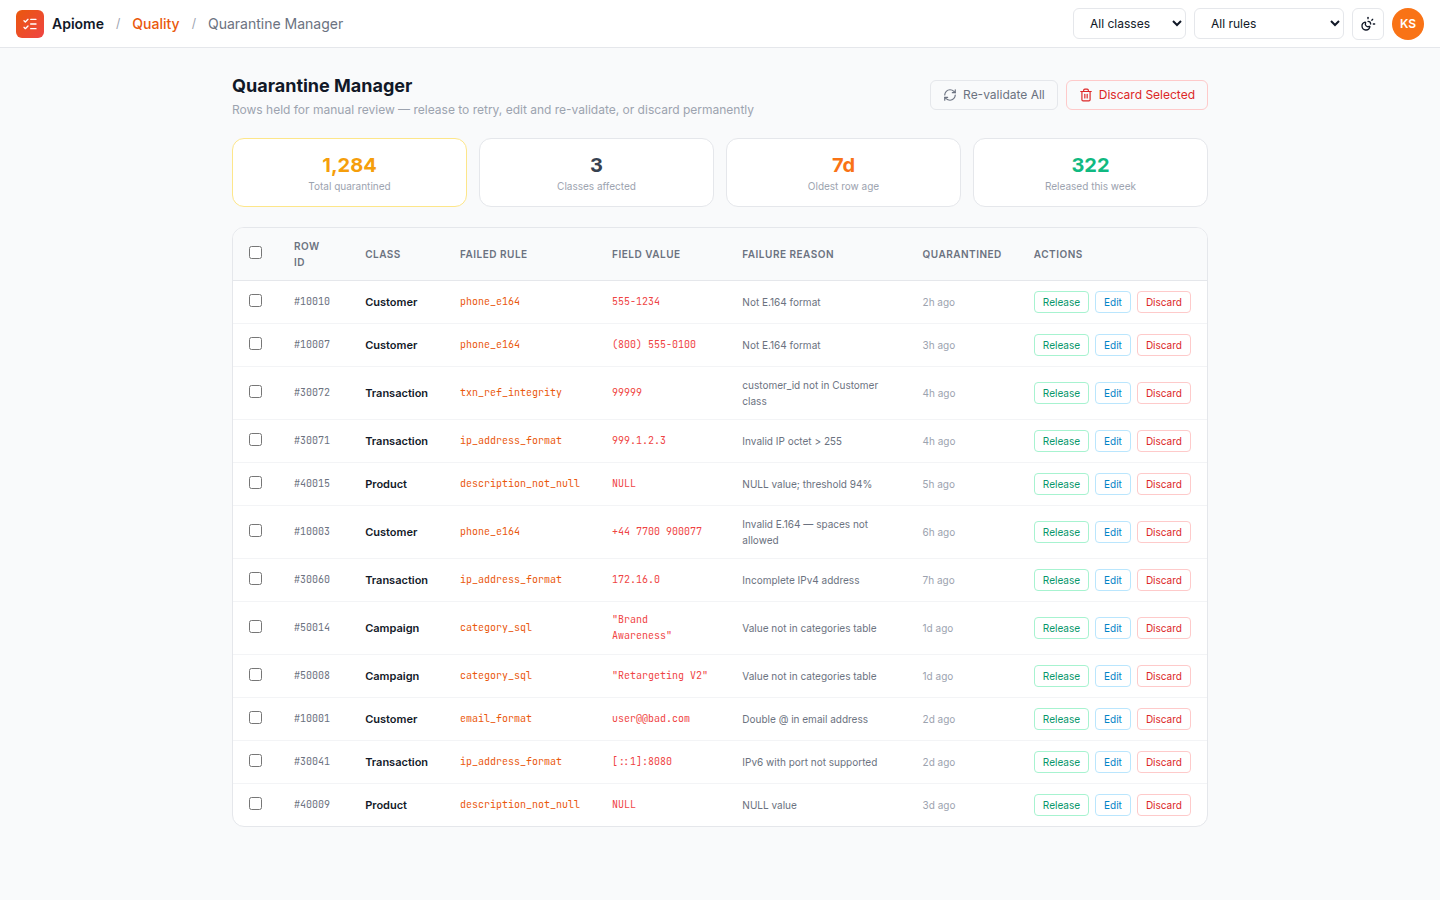This screenshot has height=900, width=1440.
Task: Select checkbox for row #40009
Action: coord(256,804)
